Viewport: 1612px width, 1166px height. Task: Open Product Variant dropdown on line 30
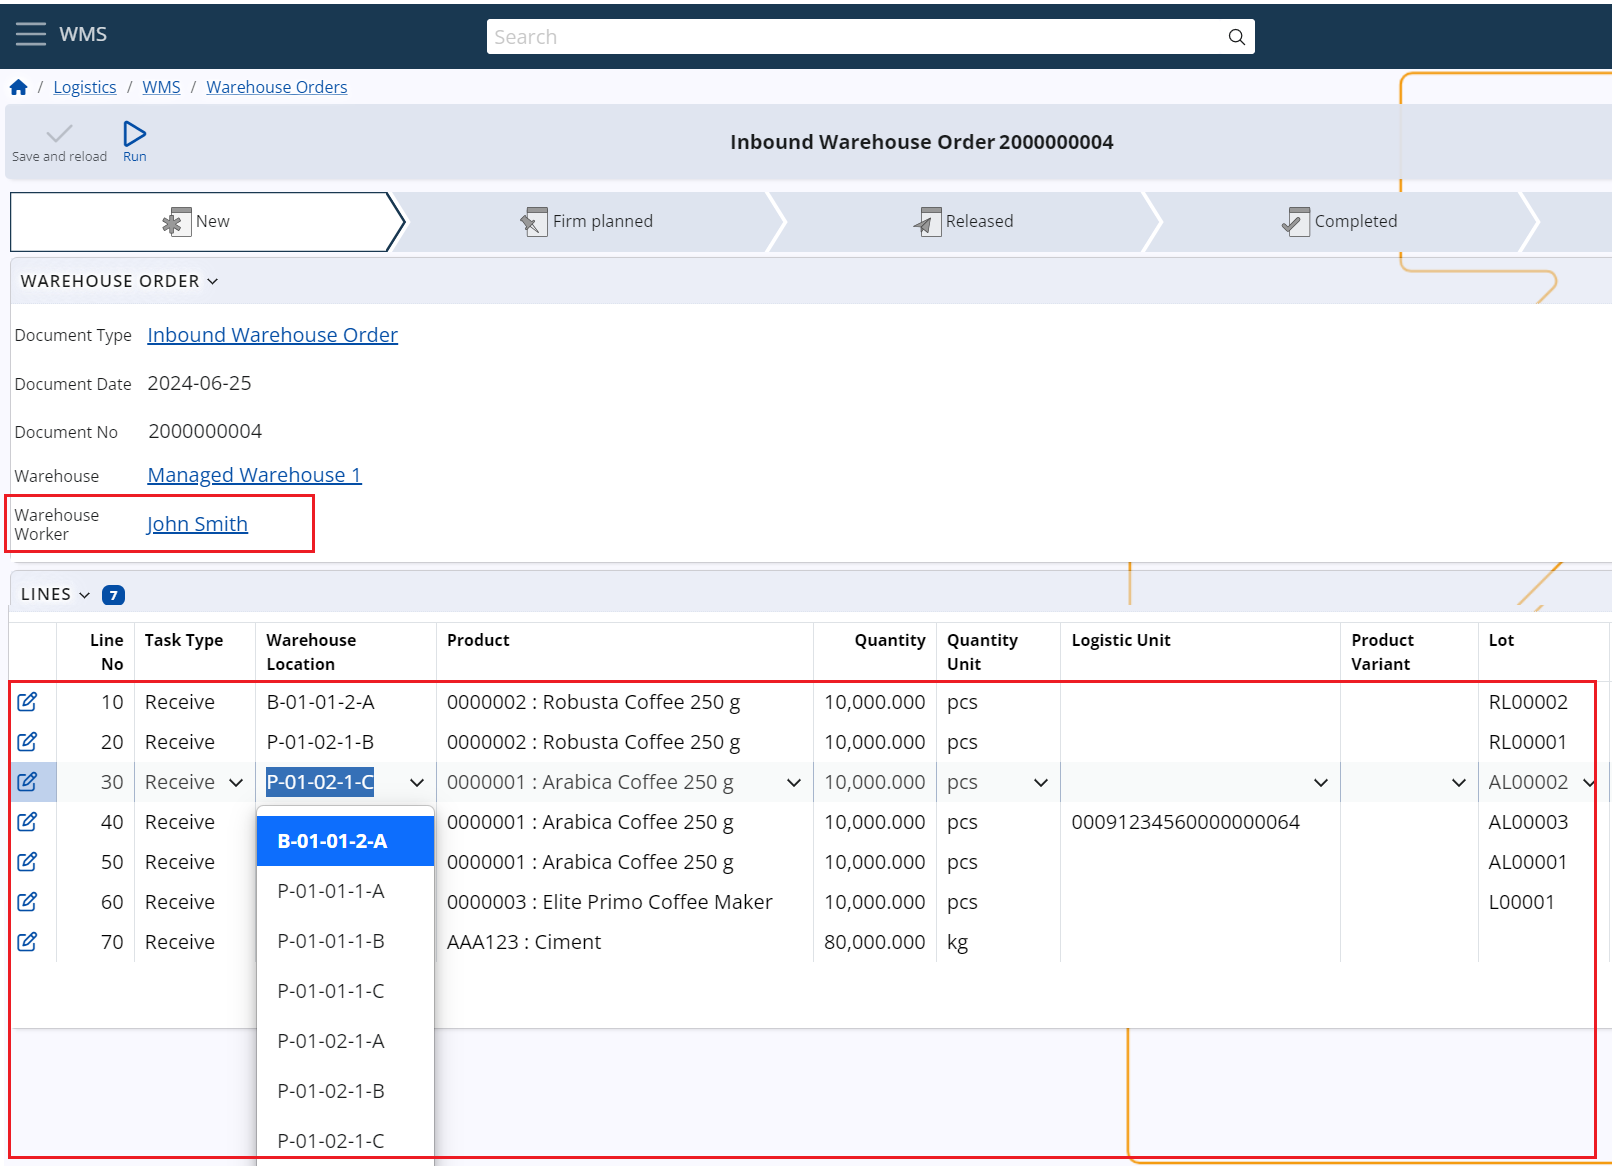1459,782
